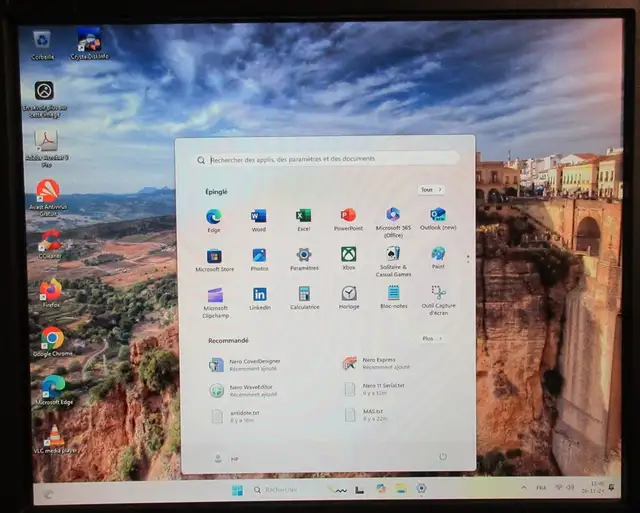Screen dimensions: 640x513
Task: Switch to the Settings gear taskbar app
Action: (x=421, y=488)
